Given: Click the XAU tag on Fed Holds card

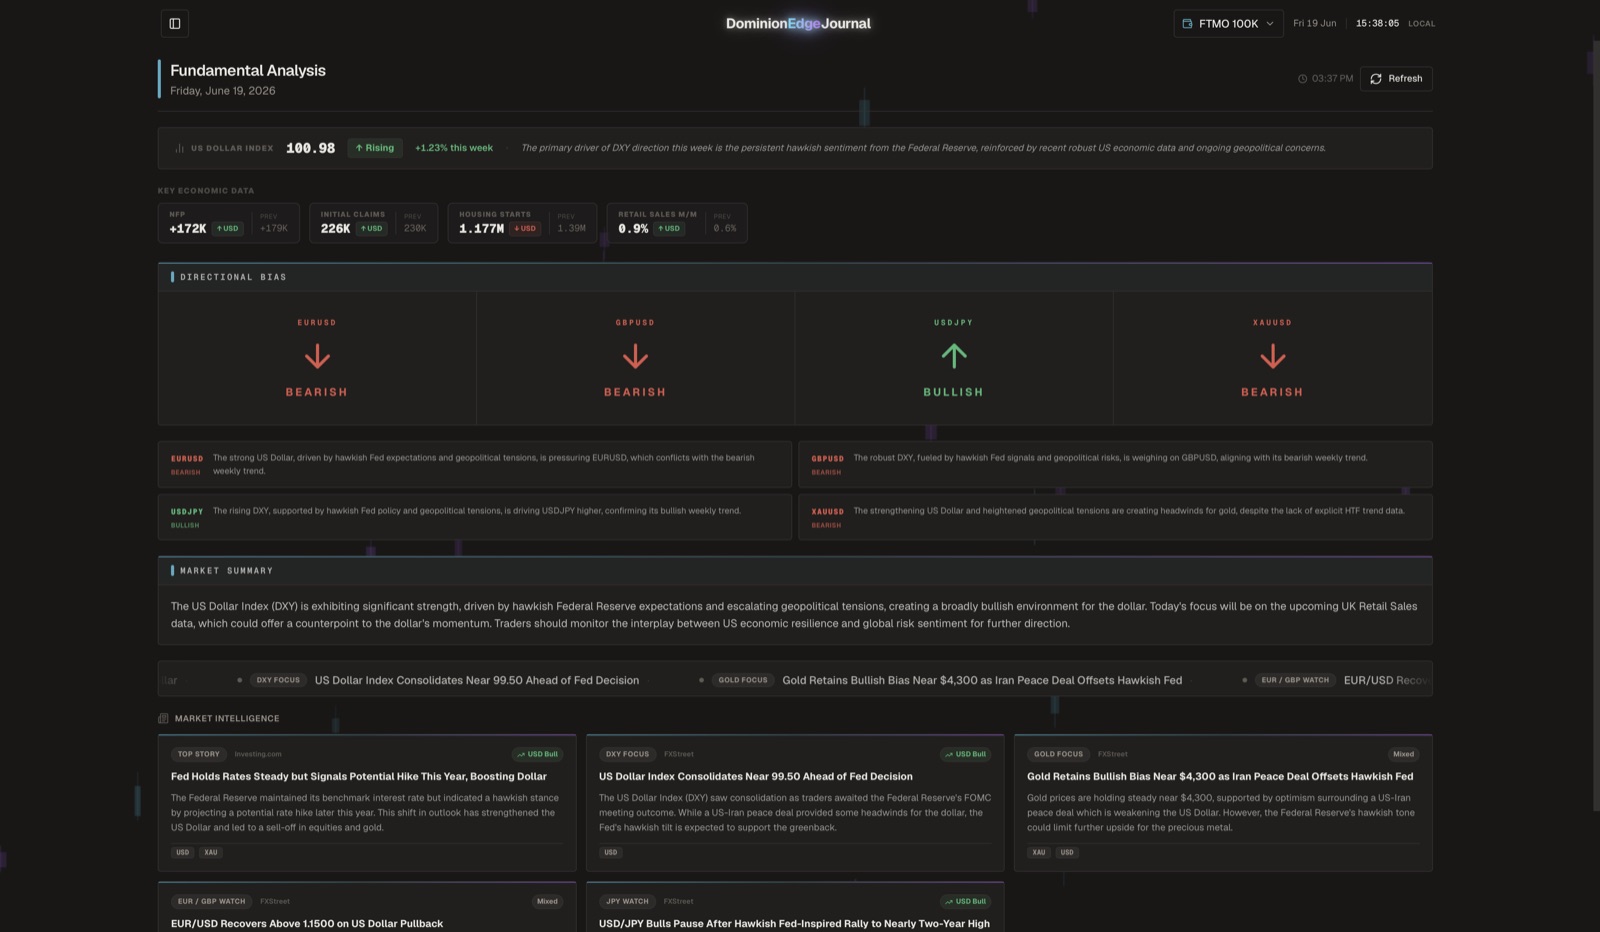Looking at the screenshot, I should pyautogui.click(x=210, y=852).
